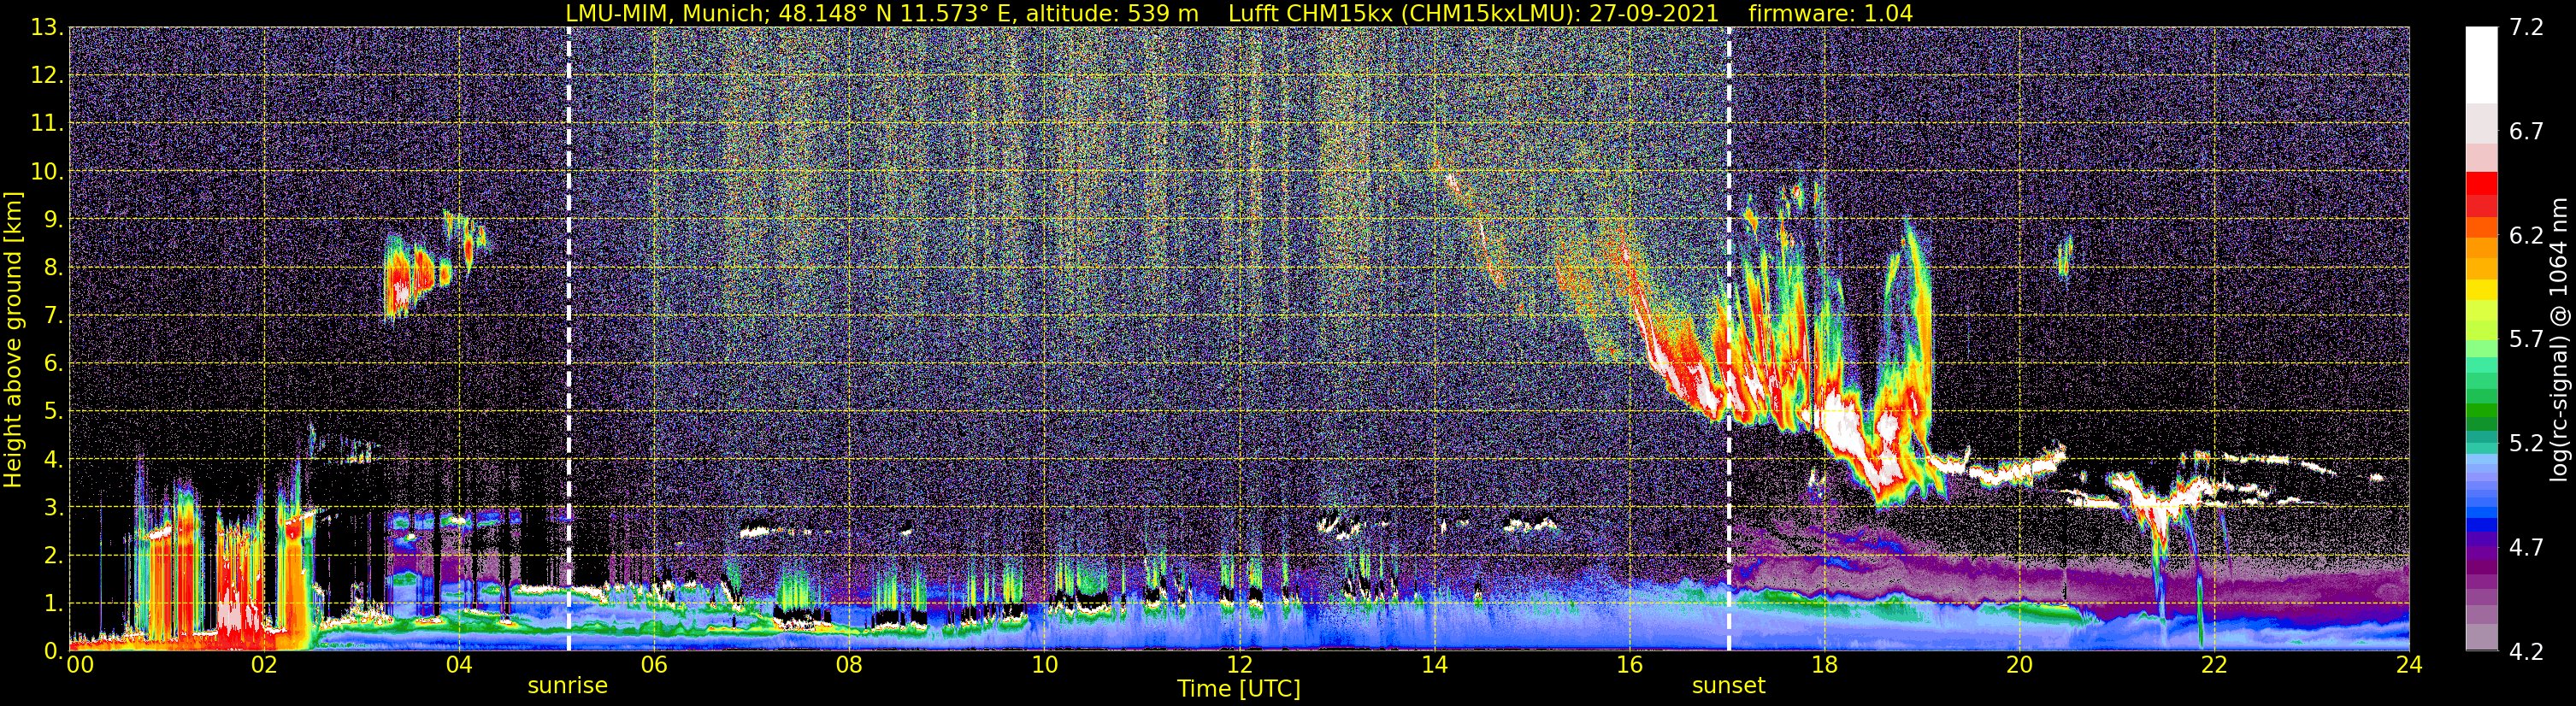The width and height of the screenshot is (2576, 706).
Task: Click the 'firmware: 1.04' text
Action: [1830, 13]
